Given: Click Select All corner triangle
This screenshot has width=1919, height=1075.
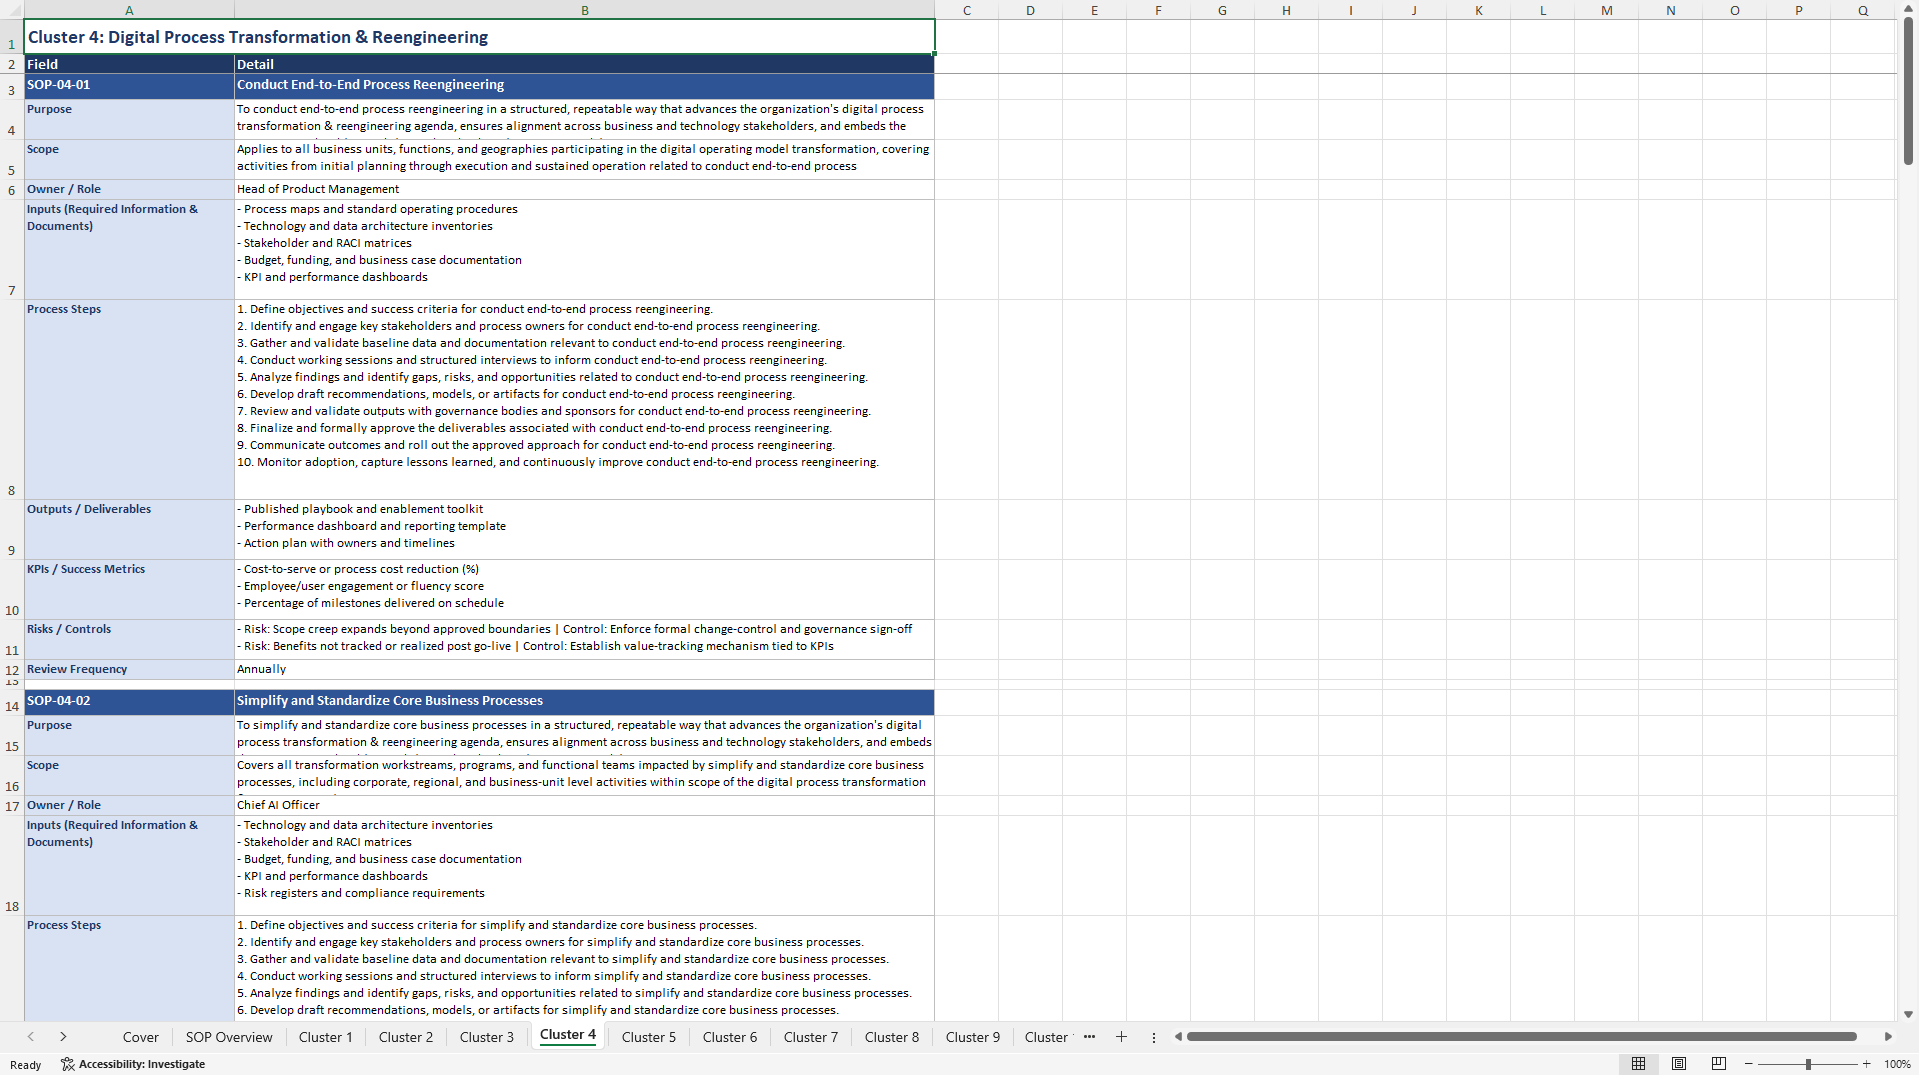Looking at the screenshot, I should tap(12, 10).
